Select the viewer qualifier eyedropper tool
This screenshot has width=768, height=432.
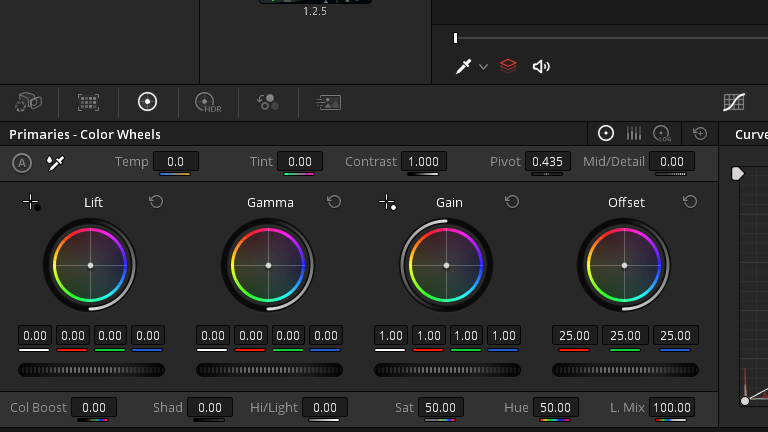[463, 66]
